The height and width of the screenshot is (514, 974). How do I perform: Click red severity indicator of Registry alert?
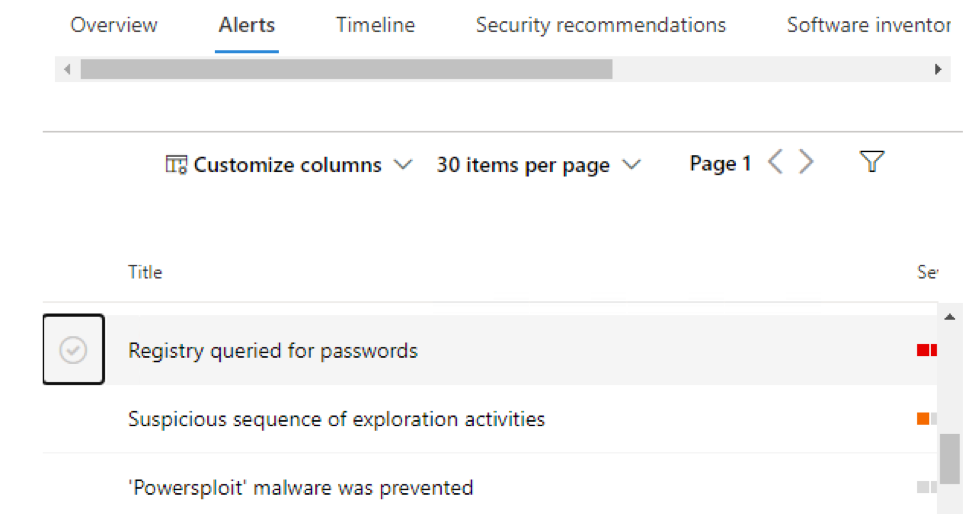pyautogui.click(x=926, y=350)
